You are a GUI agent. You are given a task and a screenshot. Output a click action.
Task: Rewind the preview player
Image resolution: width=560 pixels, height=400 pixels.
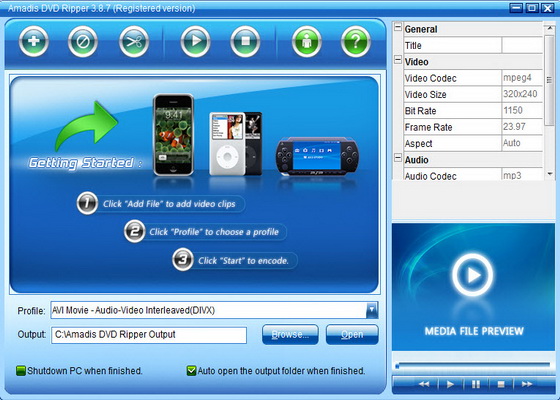[x=424, y=384]
